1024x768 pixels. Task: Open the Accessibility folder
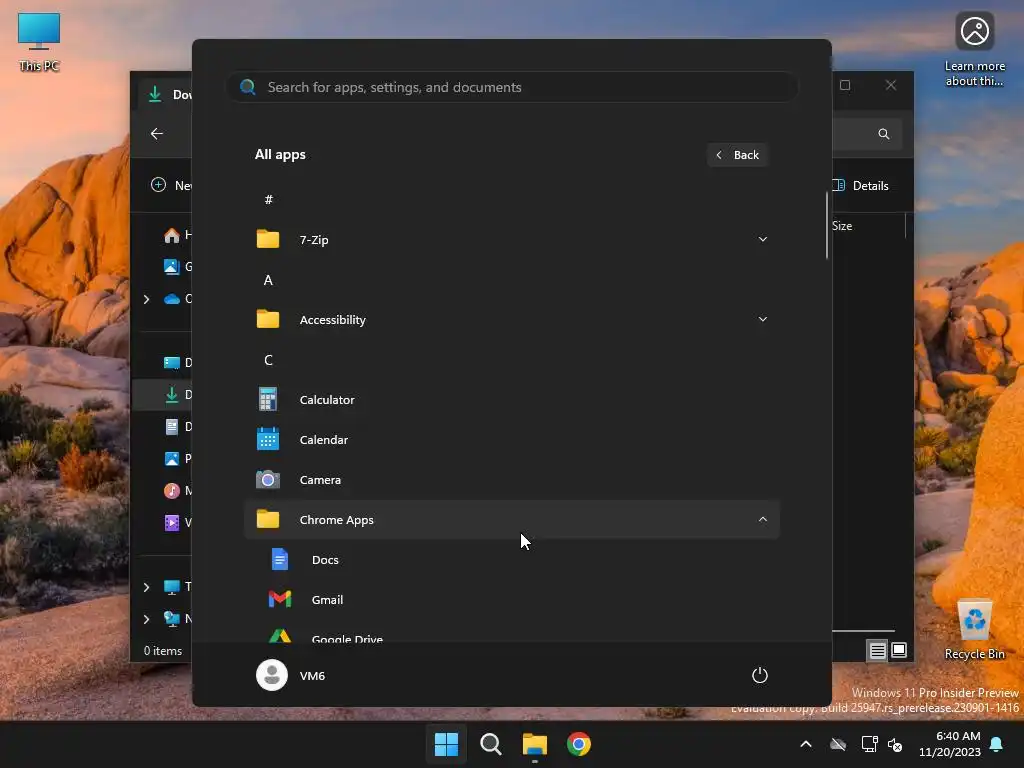point(511,319)
